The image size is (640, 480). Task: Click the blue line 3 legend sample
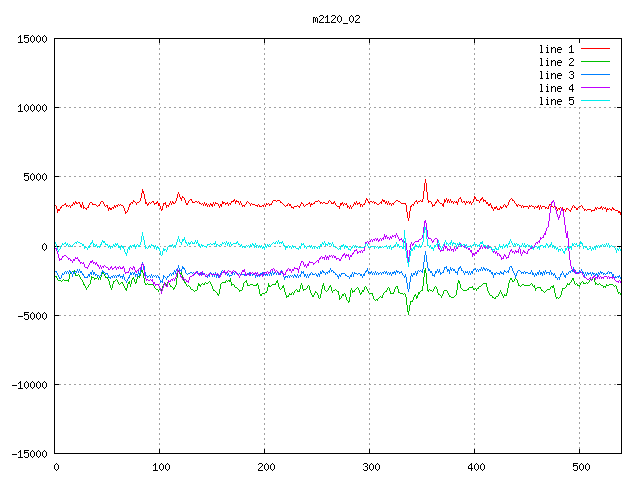pyautogui.click(x=595, y=75)
